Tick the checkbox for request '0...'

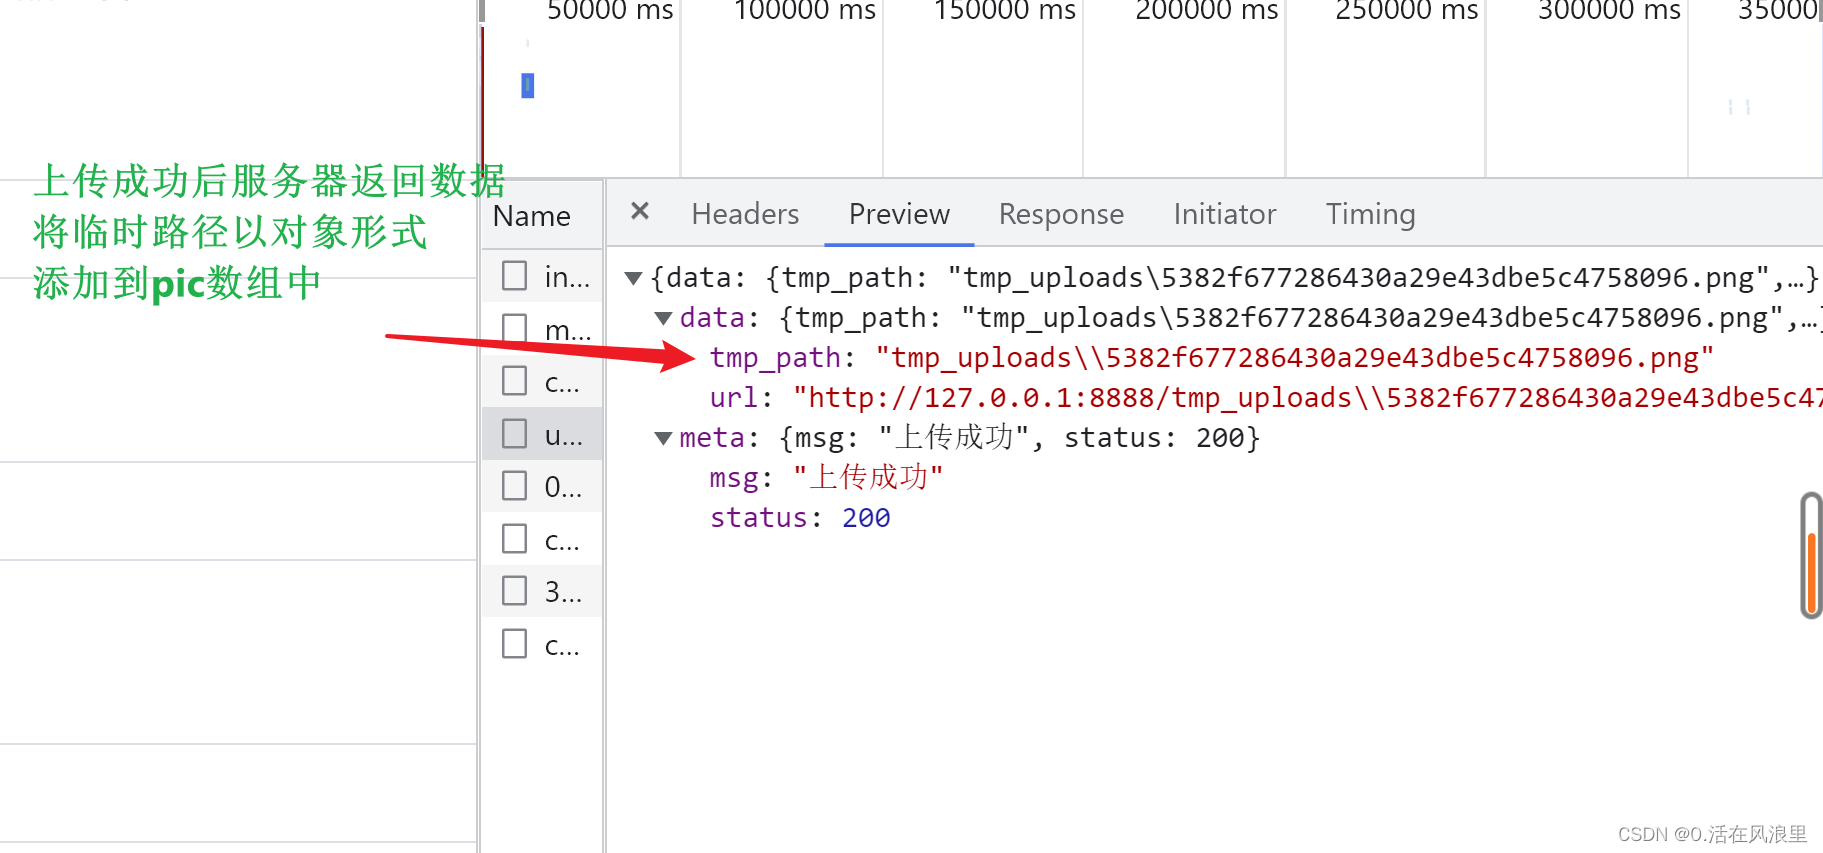pyautogui.click(x=515, y=486)
